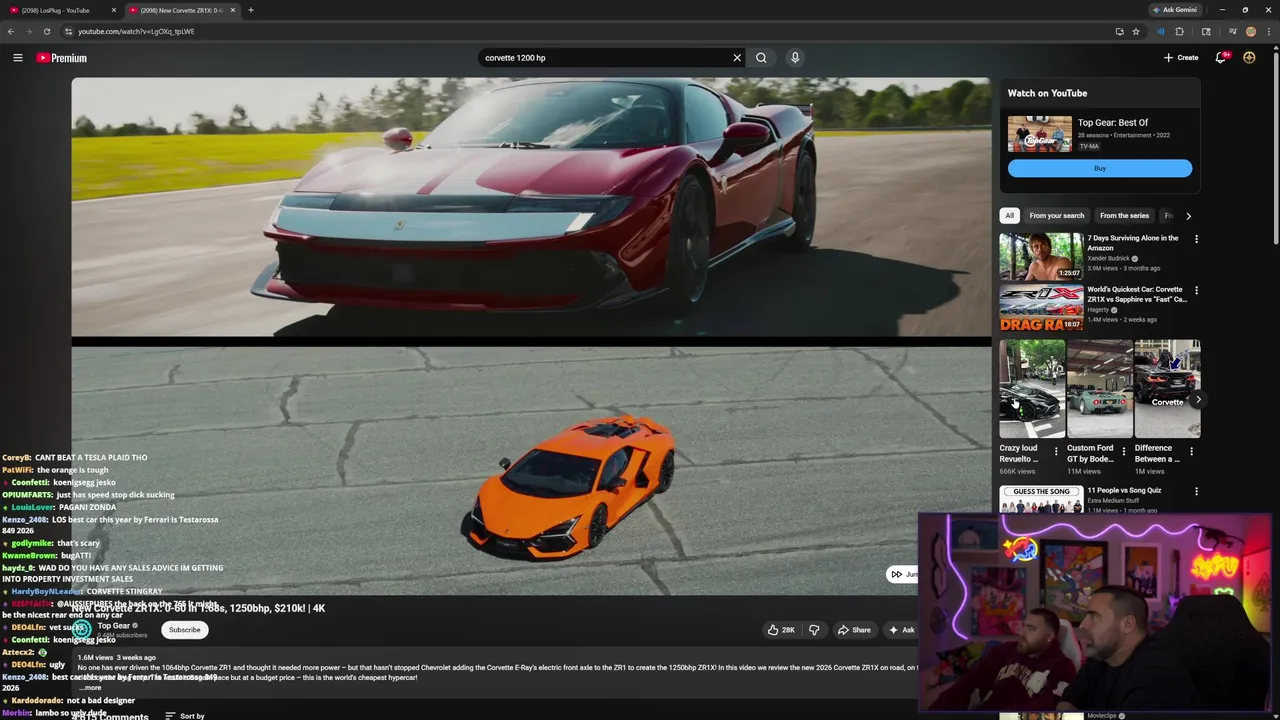Open the notifications bell

point(1220,58)
